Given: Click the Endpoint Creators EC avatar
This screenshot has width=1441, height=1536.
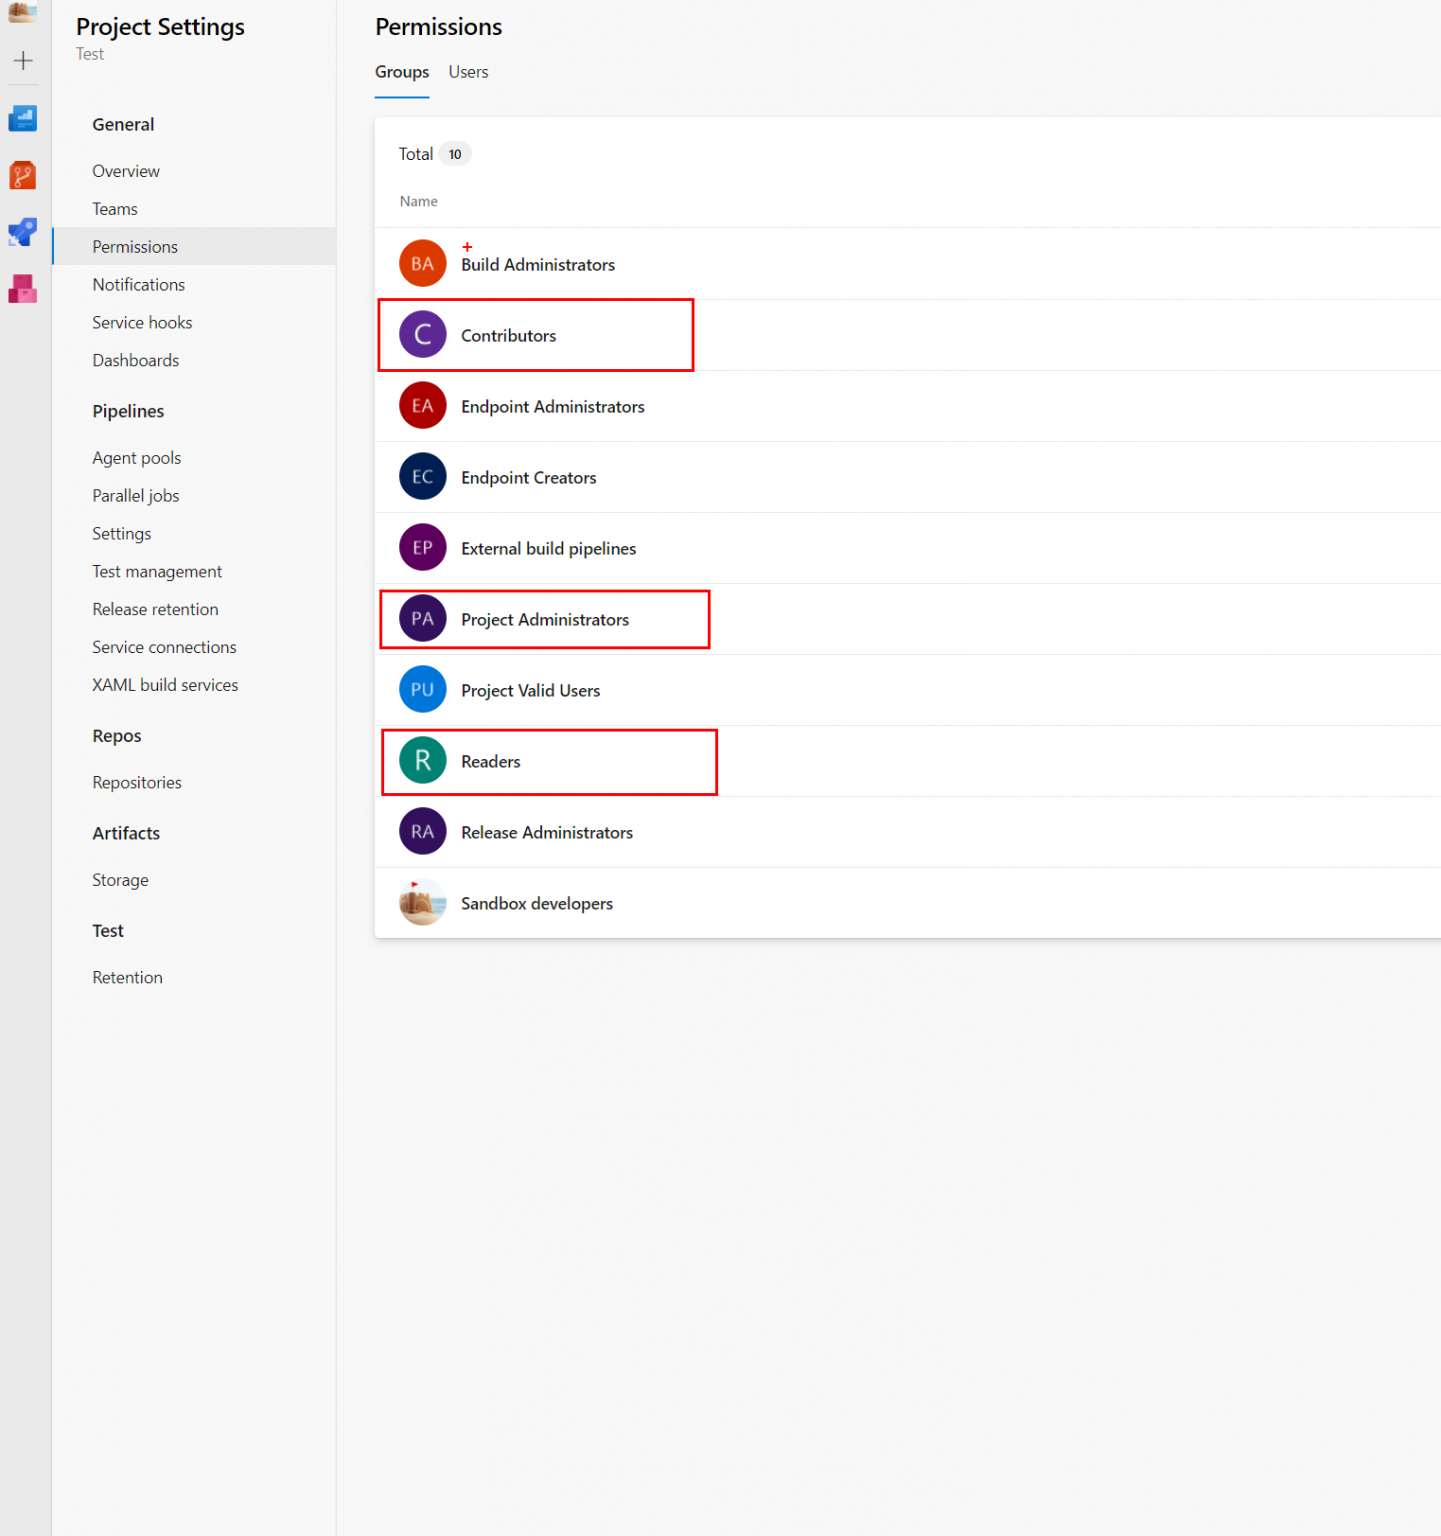Looking at the screenshot, I should [422, 477].
